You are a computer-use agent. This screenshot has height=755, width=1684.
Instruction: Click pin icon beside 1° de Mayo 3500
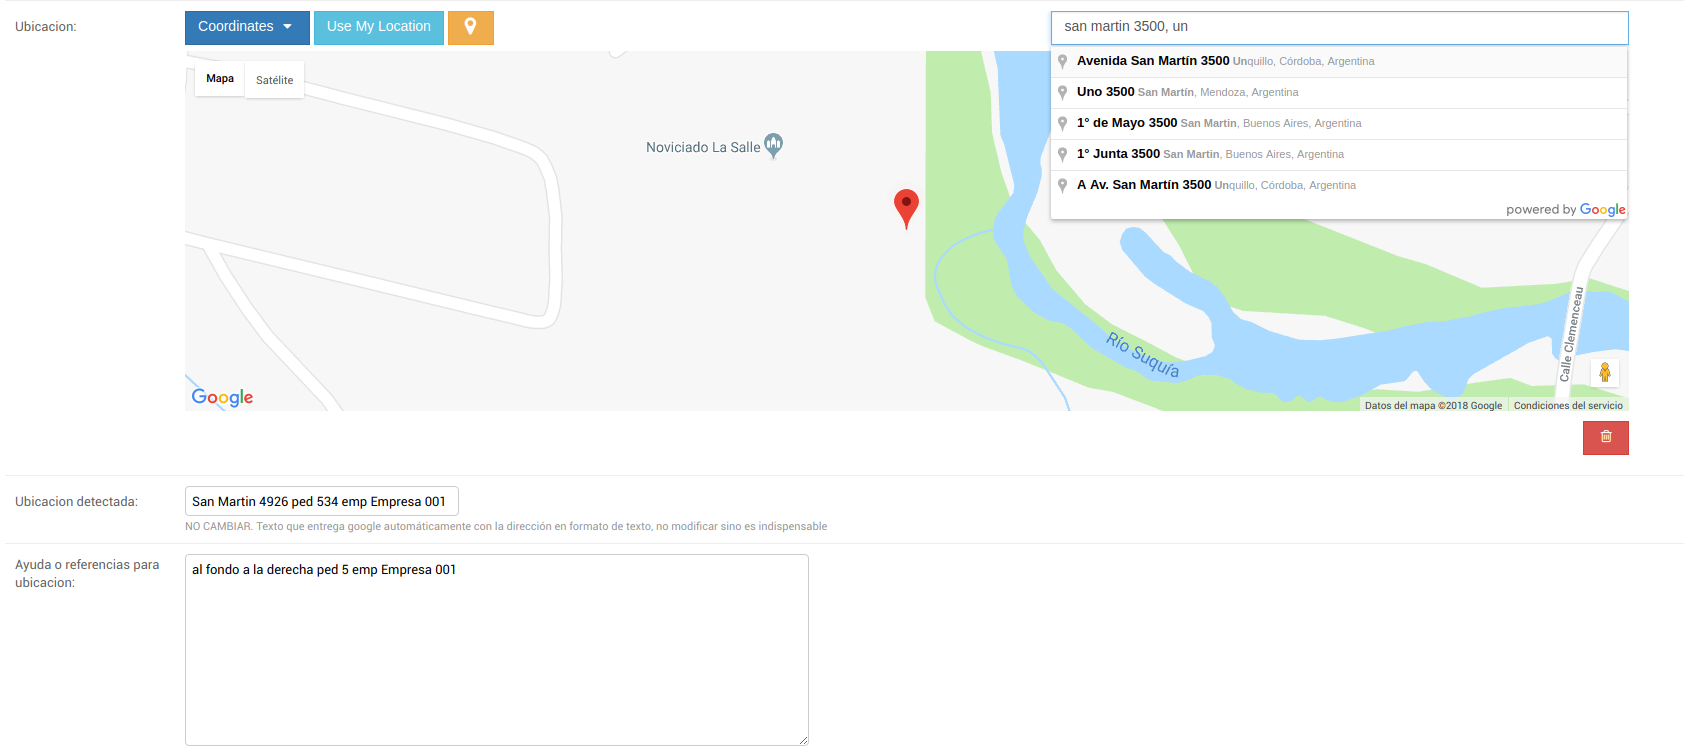click(1063, 123)
